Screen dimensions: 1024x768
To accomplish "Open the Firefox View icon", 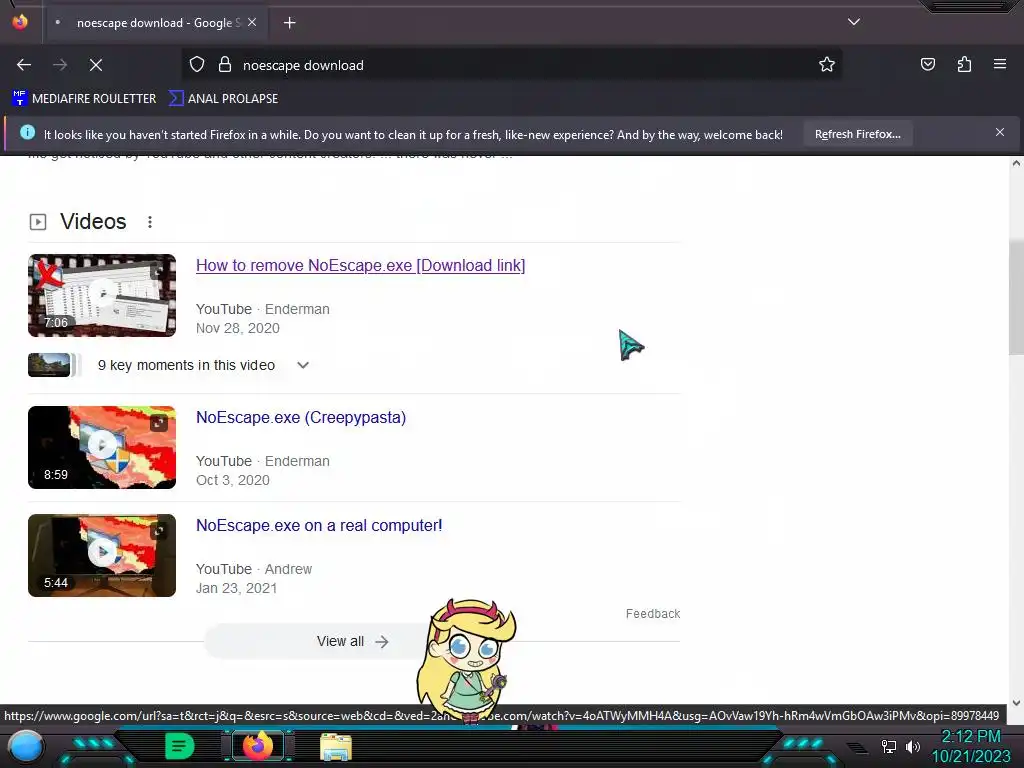I will point(20,22).
